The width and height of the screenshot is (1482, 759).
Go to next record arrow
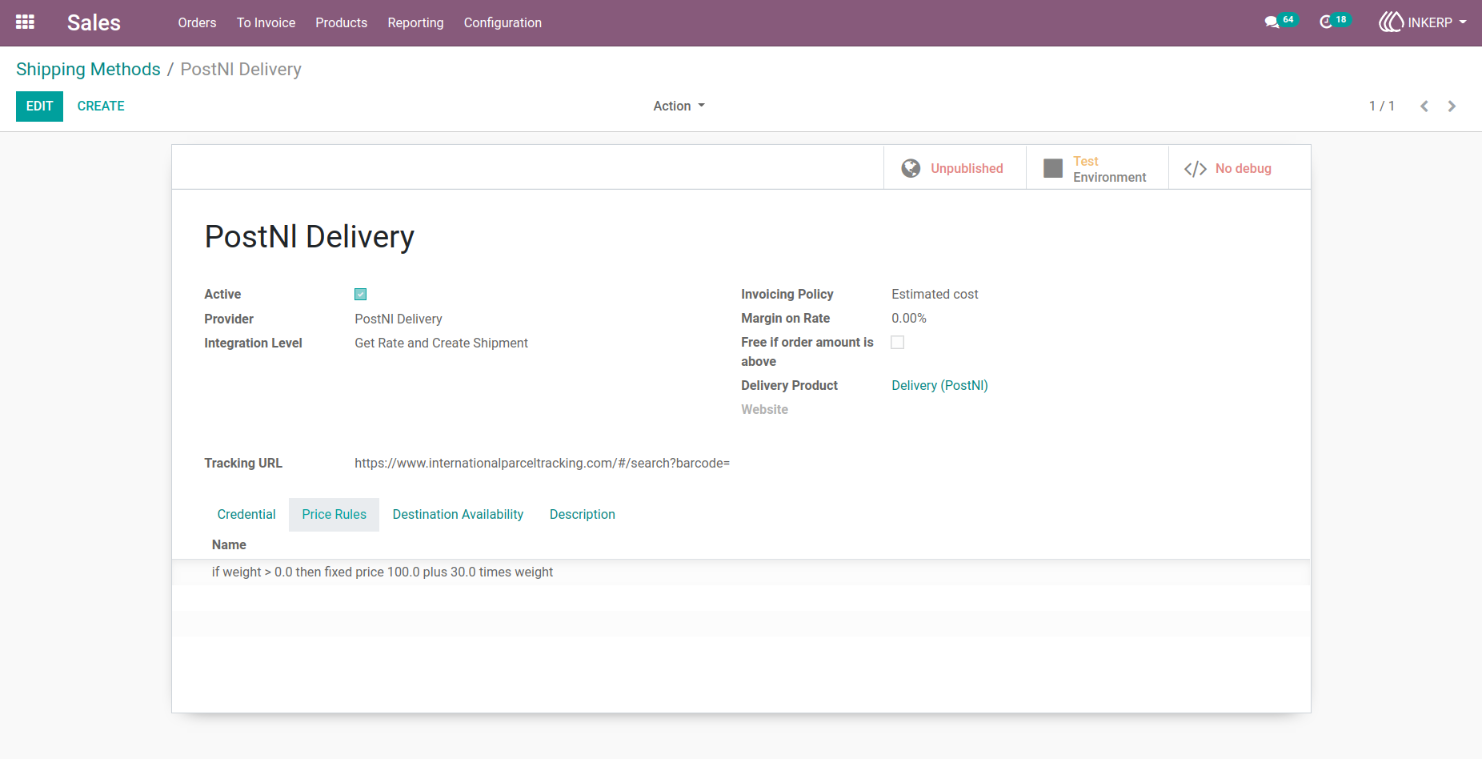[1452, 106]
